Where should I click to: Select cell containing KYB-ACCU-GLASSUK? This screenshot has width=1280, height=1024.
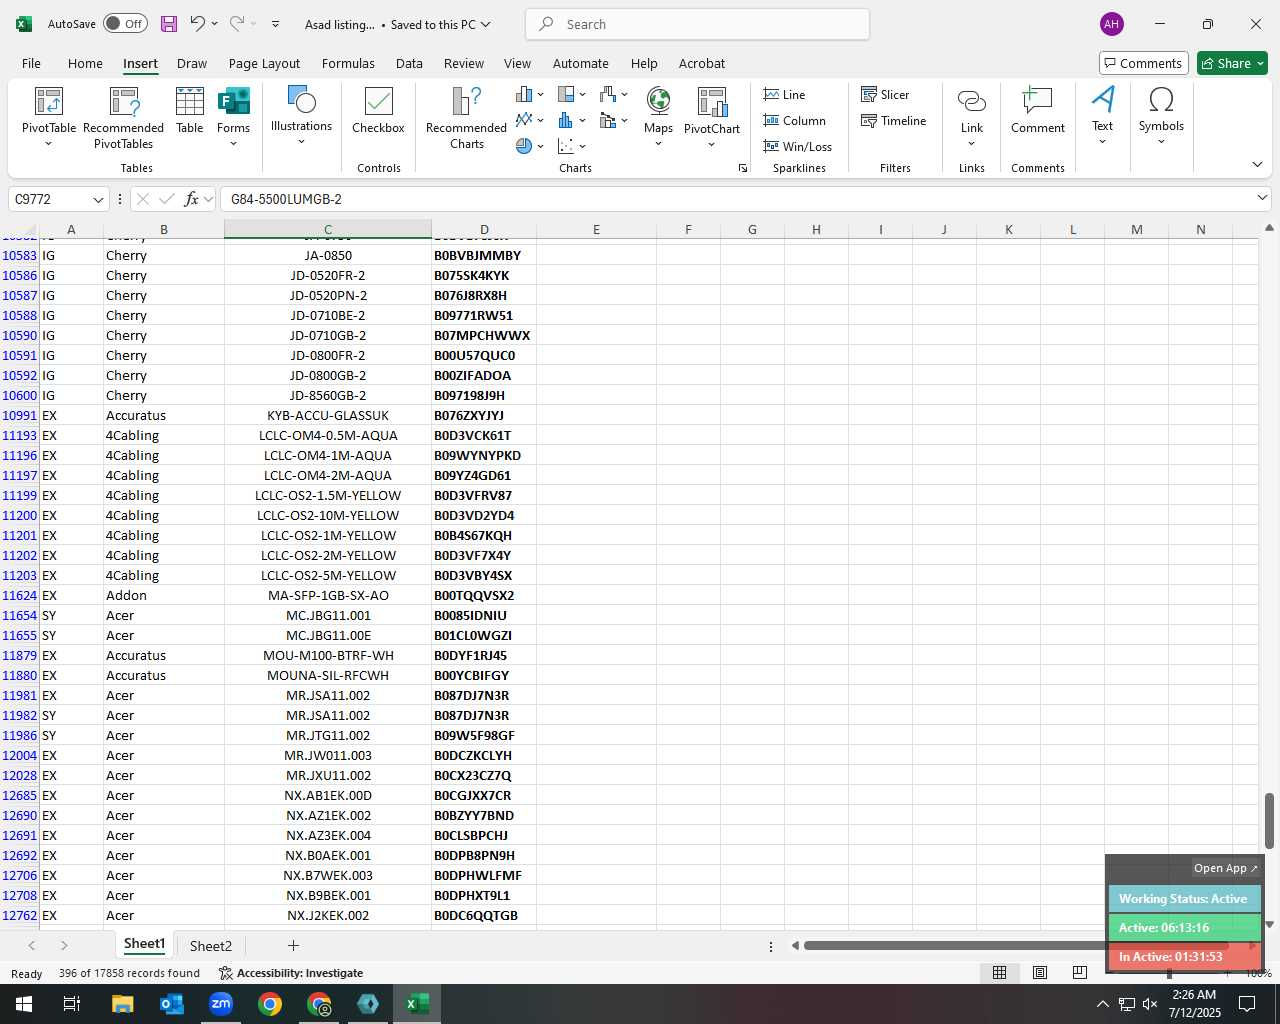coord(328,415)
